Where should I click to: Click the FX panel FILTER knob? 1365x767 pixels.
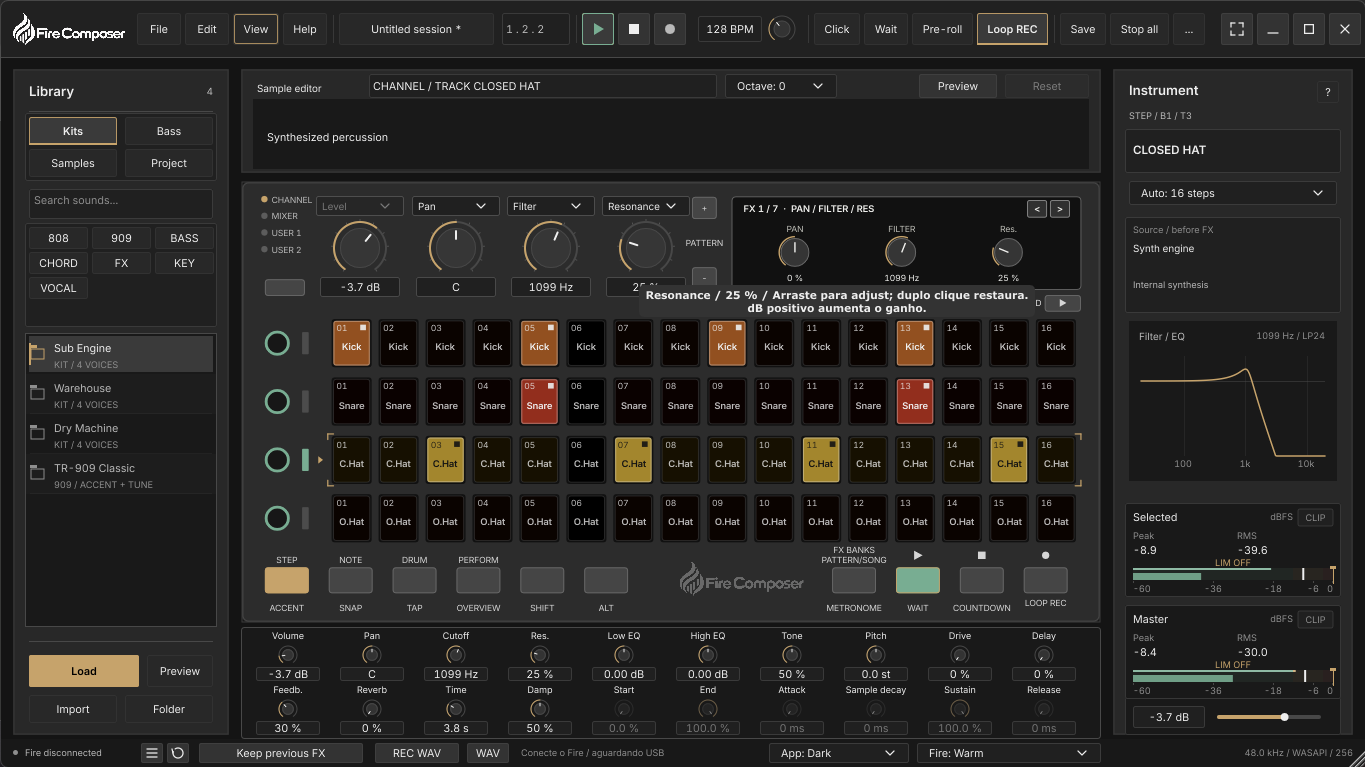tap(901, 253)
